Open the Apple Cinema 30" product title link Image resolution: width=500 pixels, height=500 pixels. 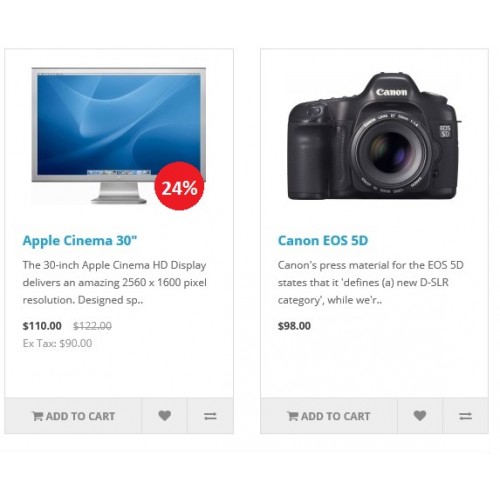click(80, 241)
